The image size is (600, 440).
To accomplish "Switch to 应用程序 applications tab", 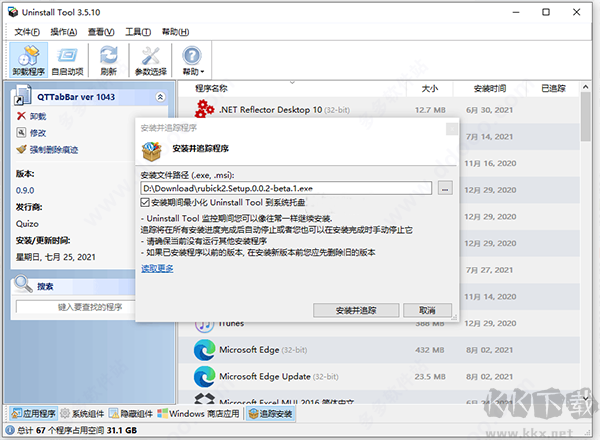I will click(x=34, y=414).
